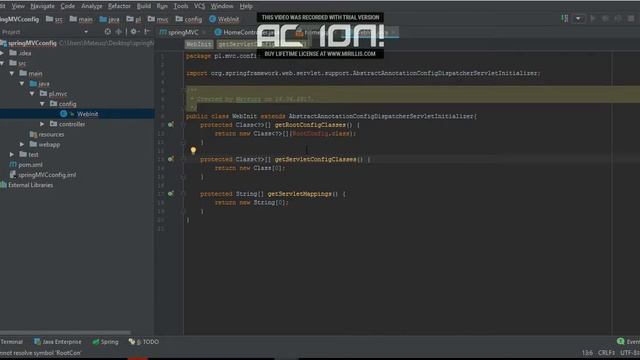Click Scroll from Source target icon
Image resolution: width=640 pixels, height=360 pixels.
click(x=107, y=32)
